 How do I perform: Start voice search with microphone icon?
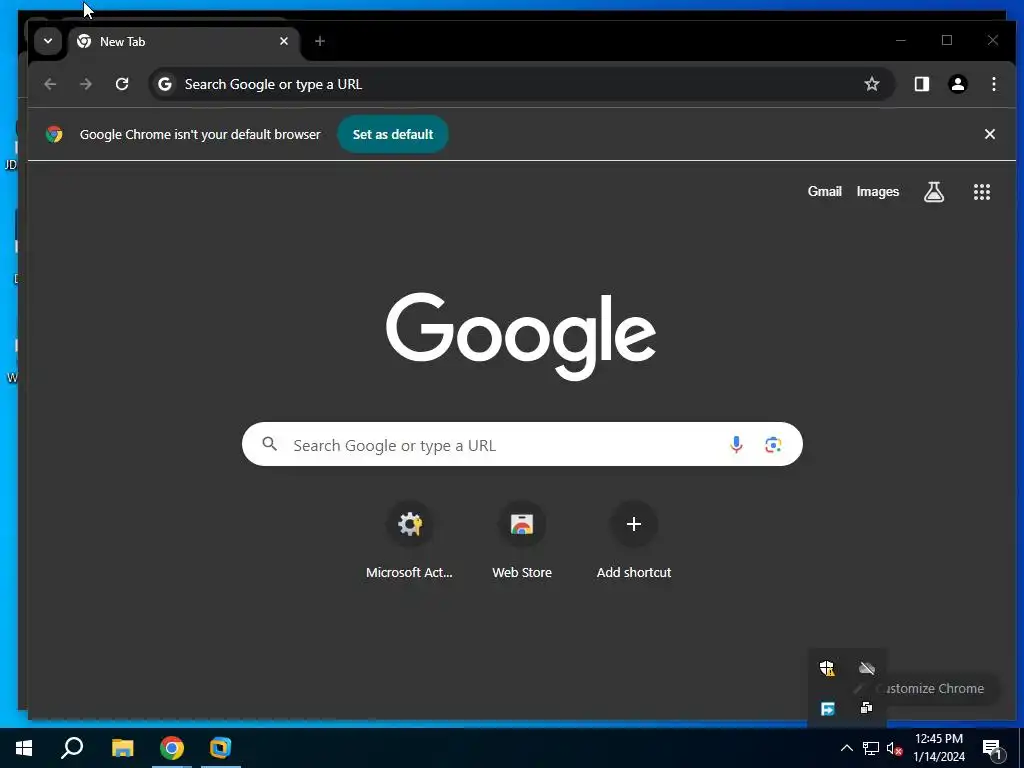point(736,445)
